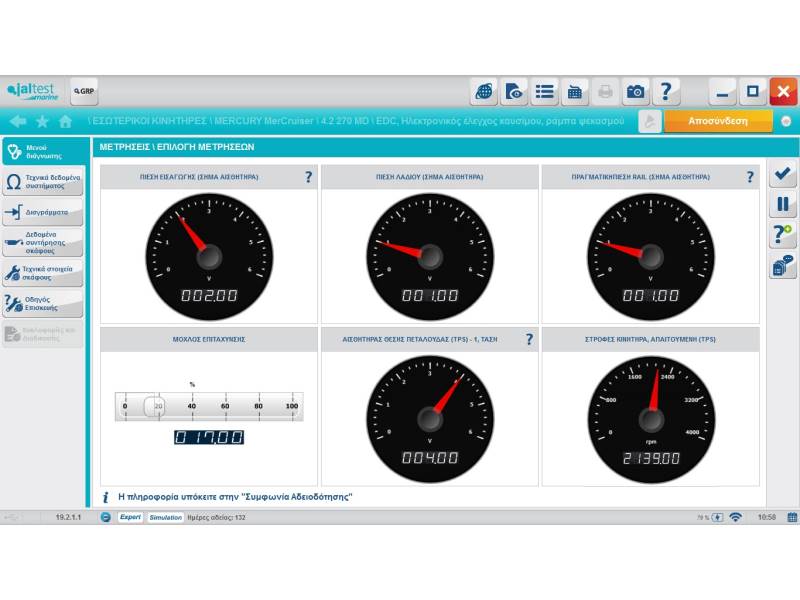
Task: Confirm with the checkmark button on right
Action: coord(782,174)
